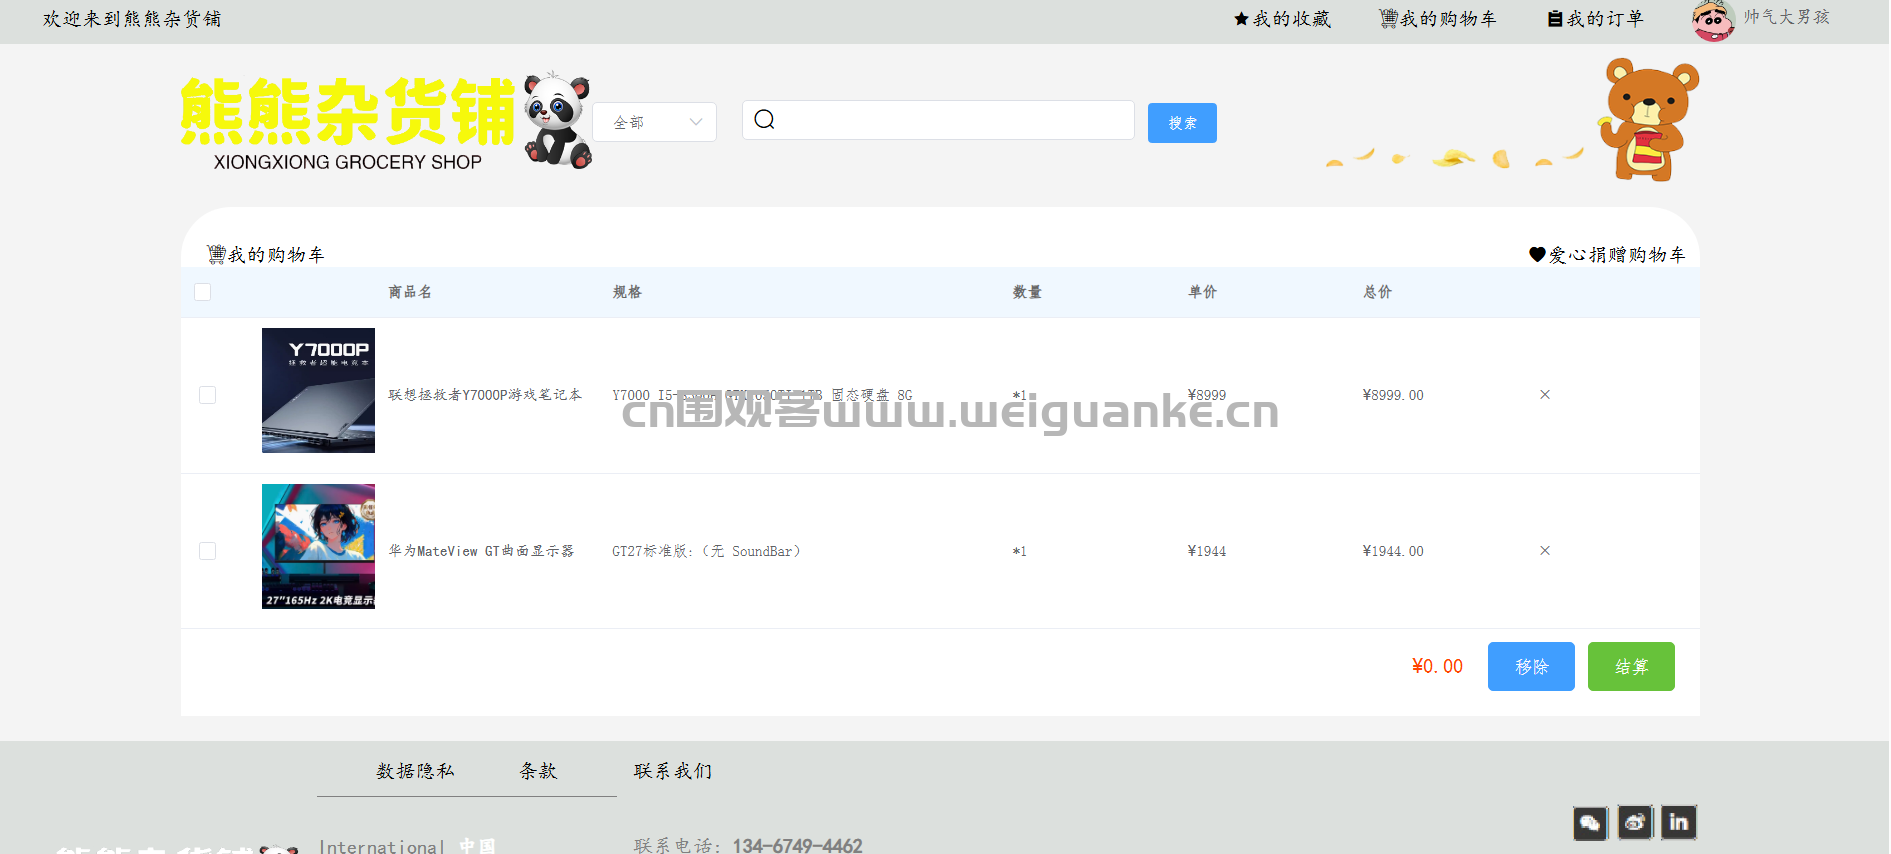Click the LinkedIn icon in footer
The height and width of the screenshot is (854, 1891).
click(x=1679, y=823)
